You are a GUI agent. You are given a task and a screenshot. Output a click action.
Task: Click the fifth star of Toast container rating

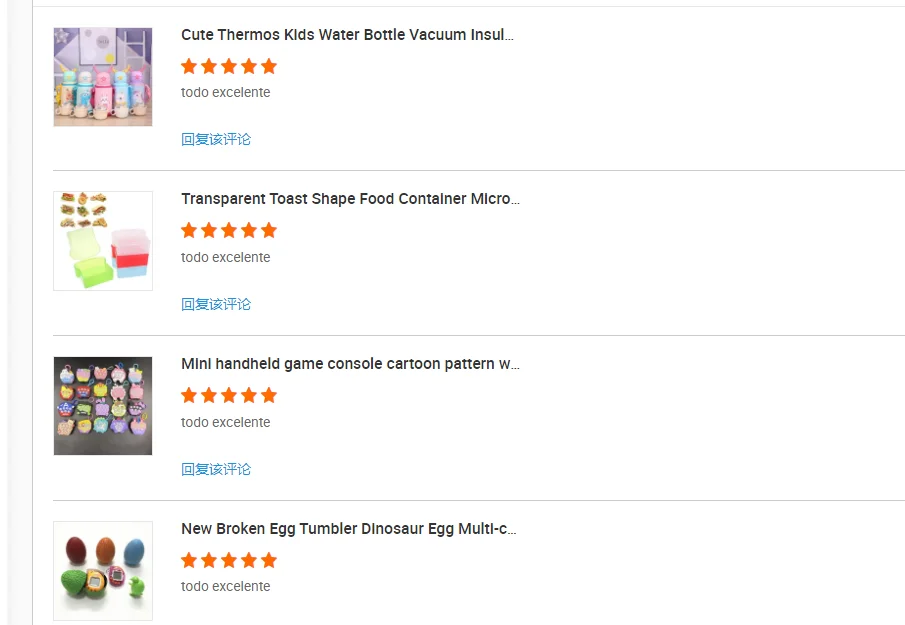coord(268,231)
